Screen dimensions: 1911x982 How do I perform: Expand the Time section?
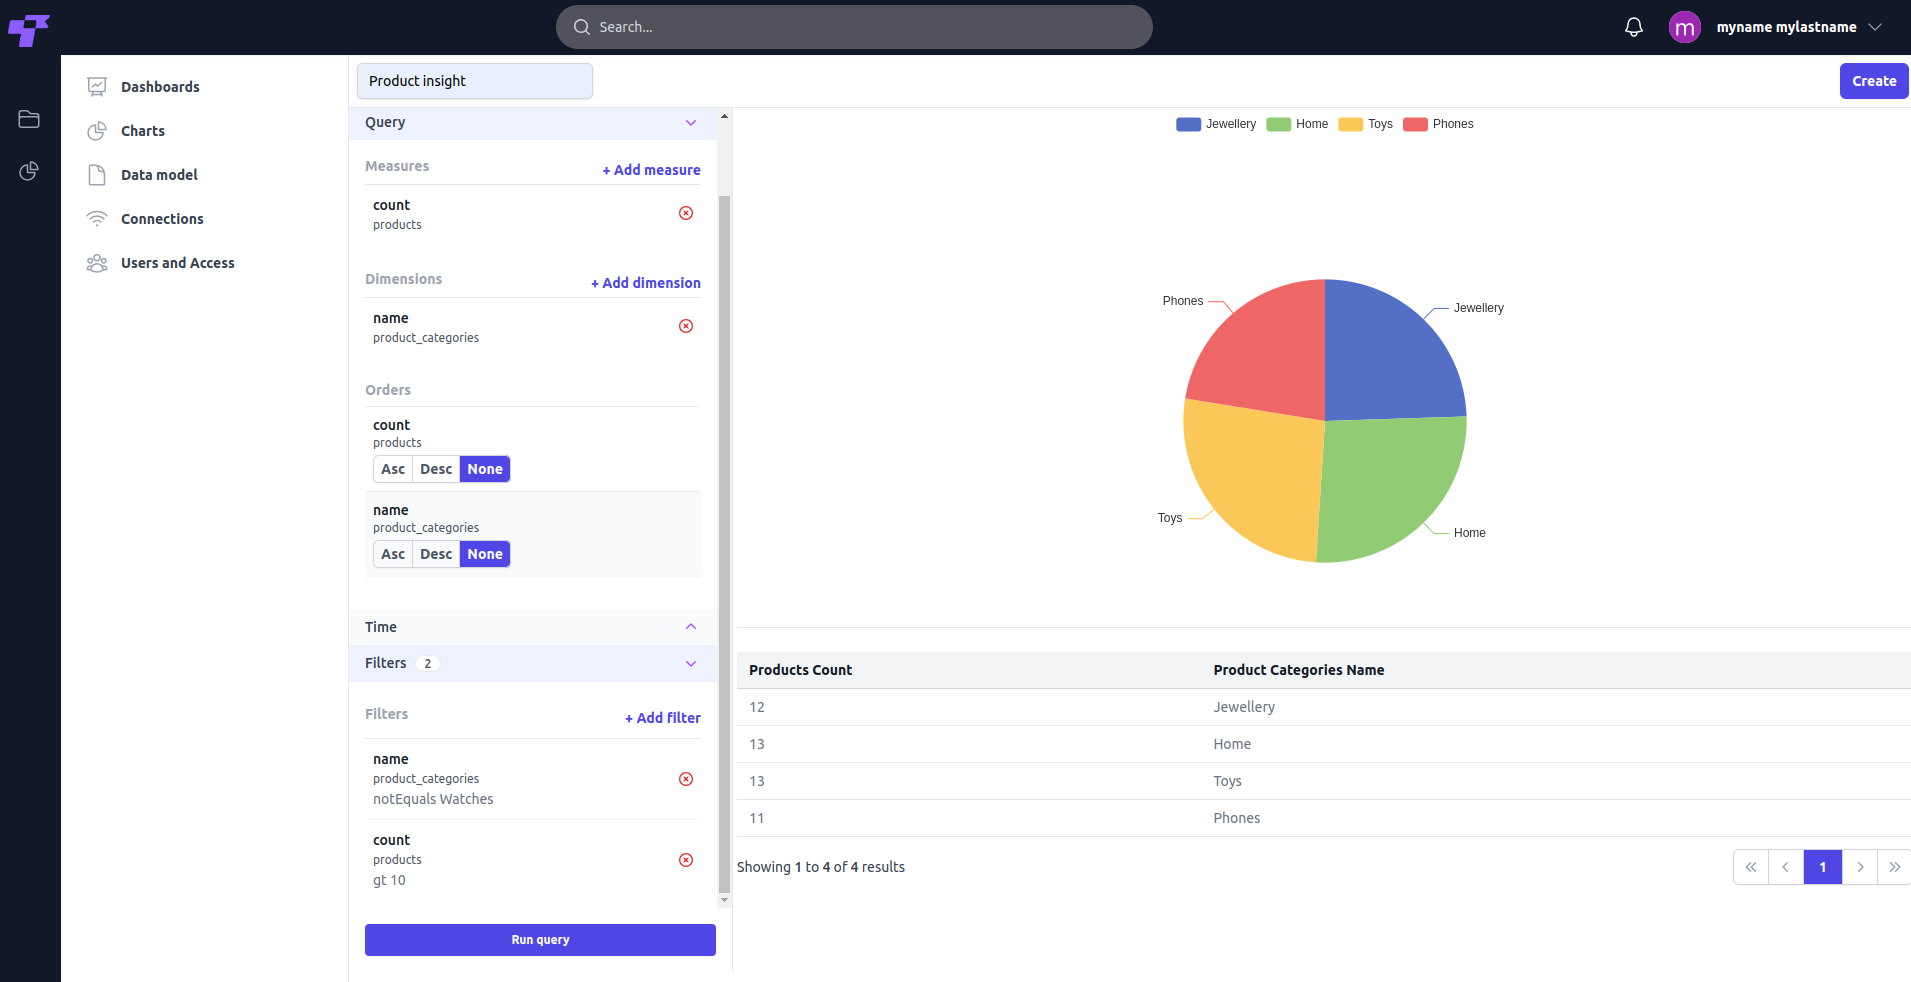click(691, 627)
